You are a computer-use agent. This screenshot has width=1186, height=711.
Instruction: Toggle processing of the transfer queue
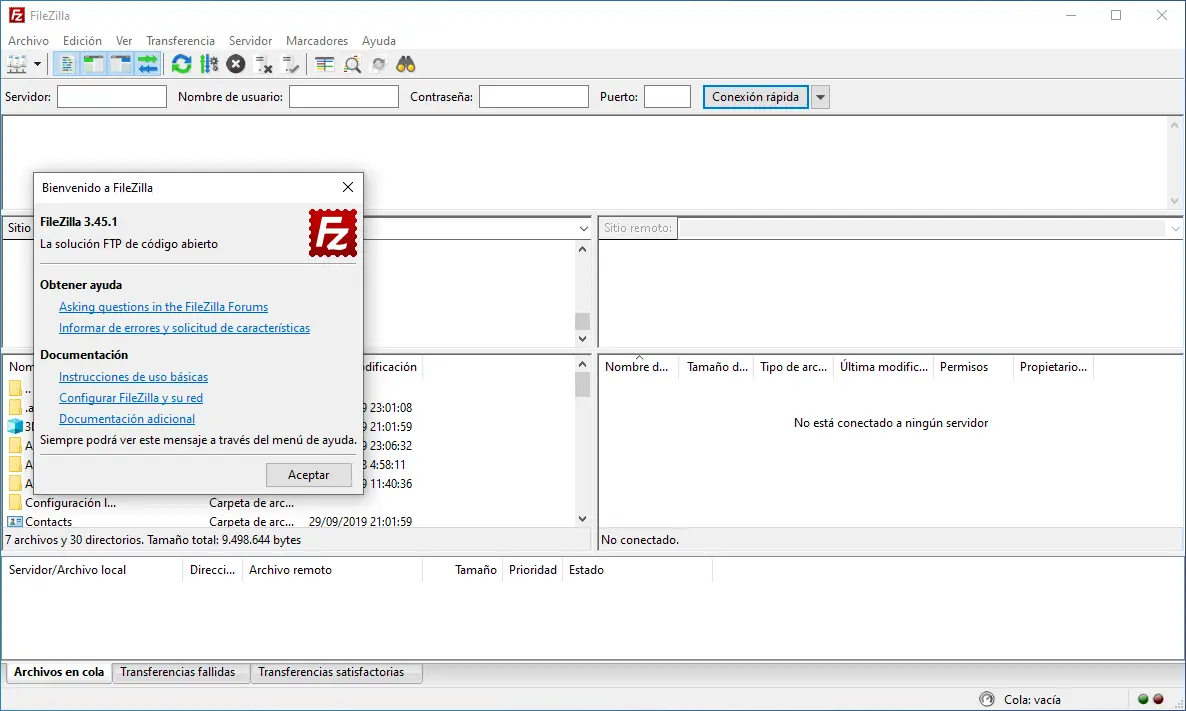pos(209,64)
